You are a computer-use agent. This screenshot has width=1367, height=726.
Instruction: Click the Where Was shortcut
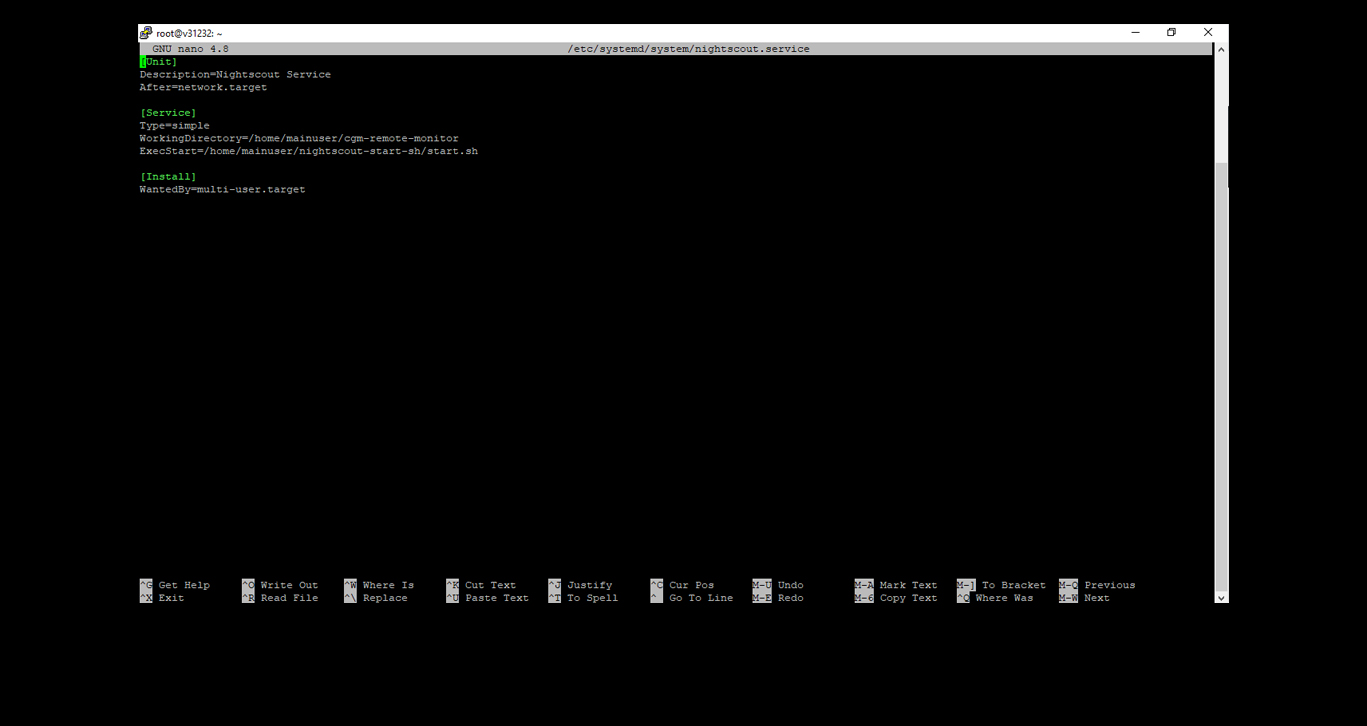(x=995, y=598)
